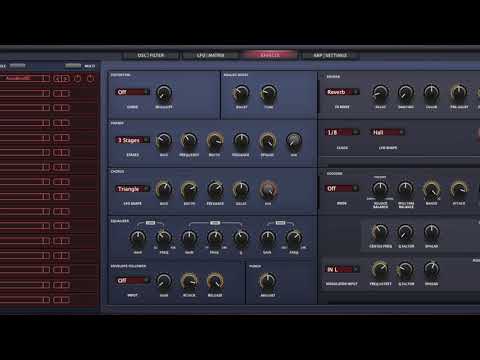Viewport: 480px width, 360px height.
Task: Click the Analog Boost tone knob
Action: [x=269, y=93]
